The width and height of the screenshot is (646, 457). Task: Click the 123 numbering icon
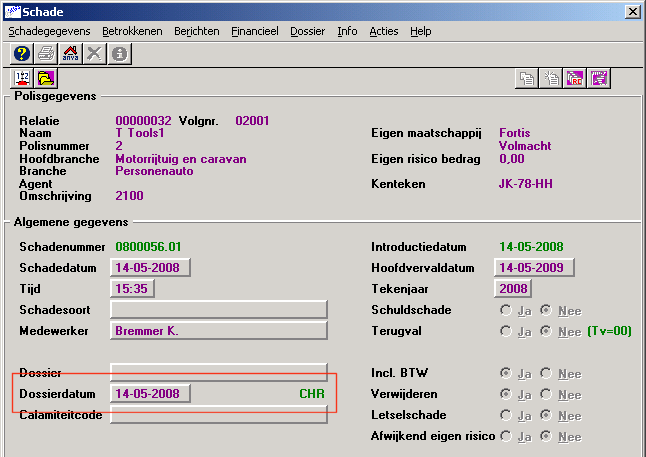[22, 78]
